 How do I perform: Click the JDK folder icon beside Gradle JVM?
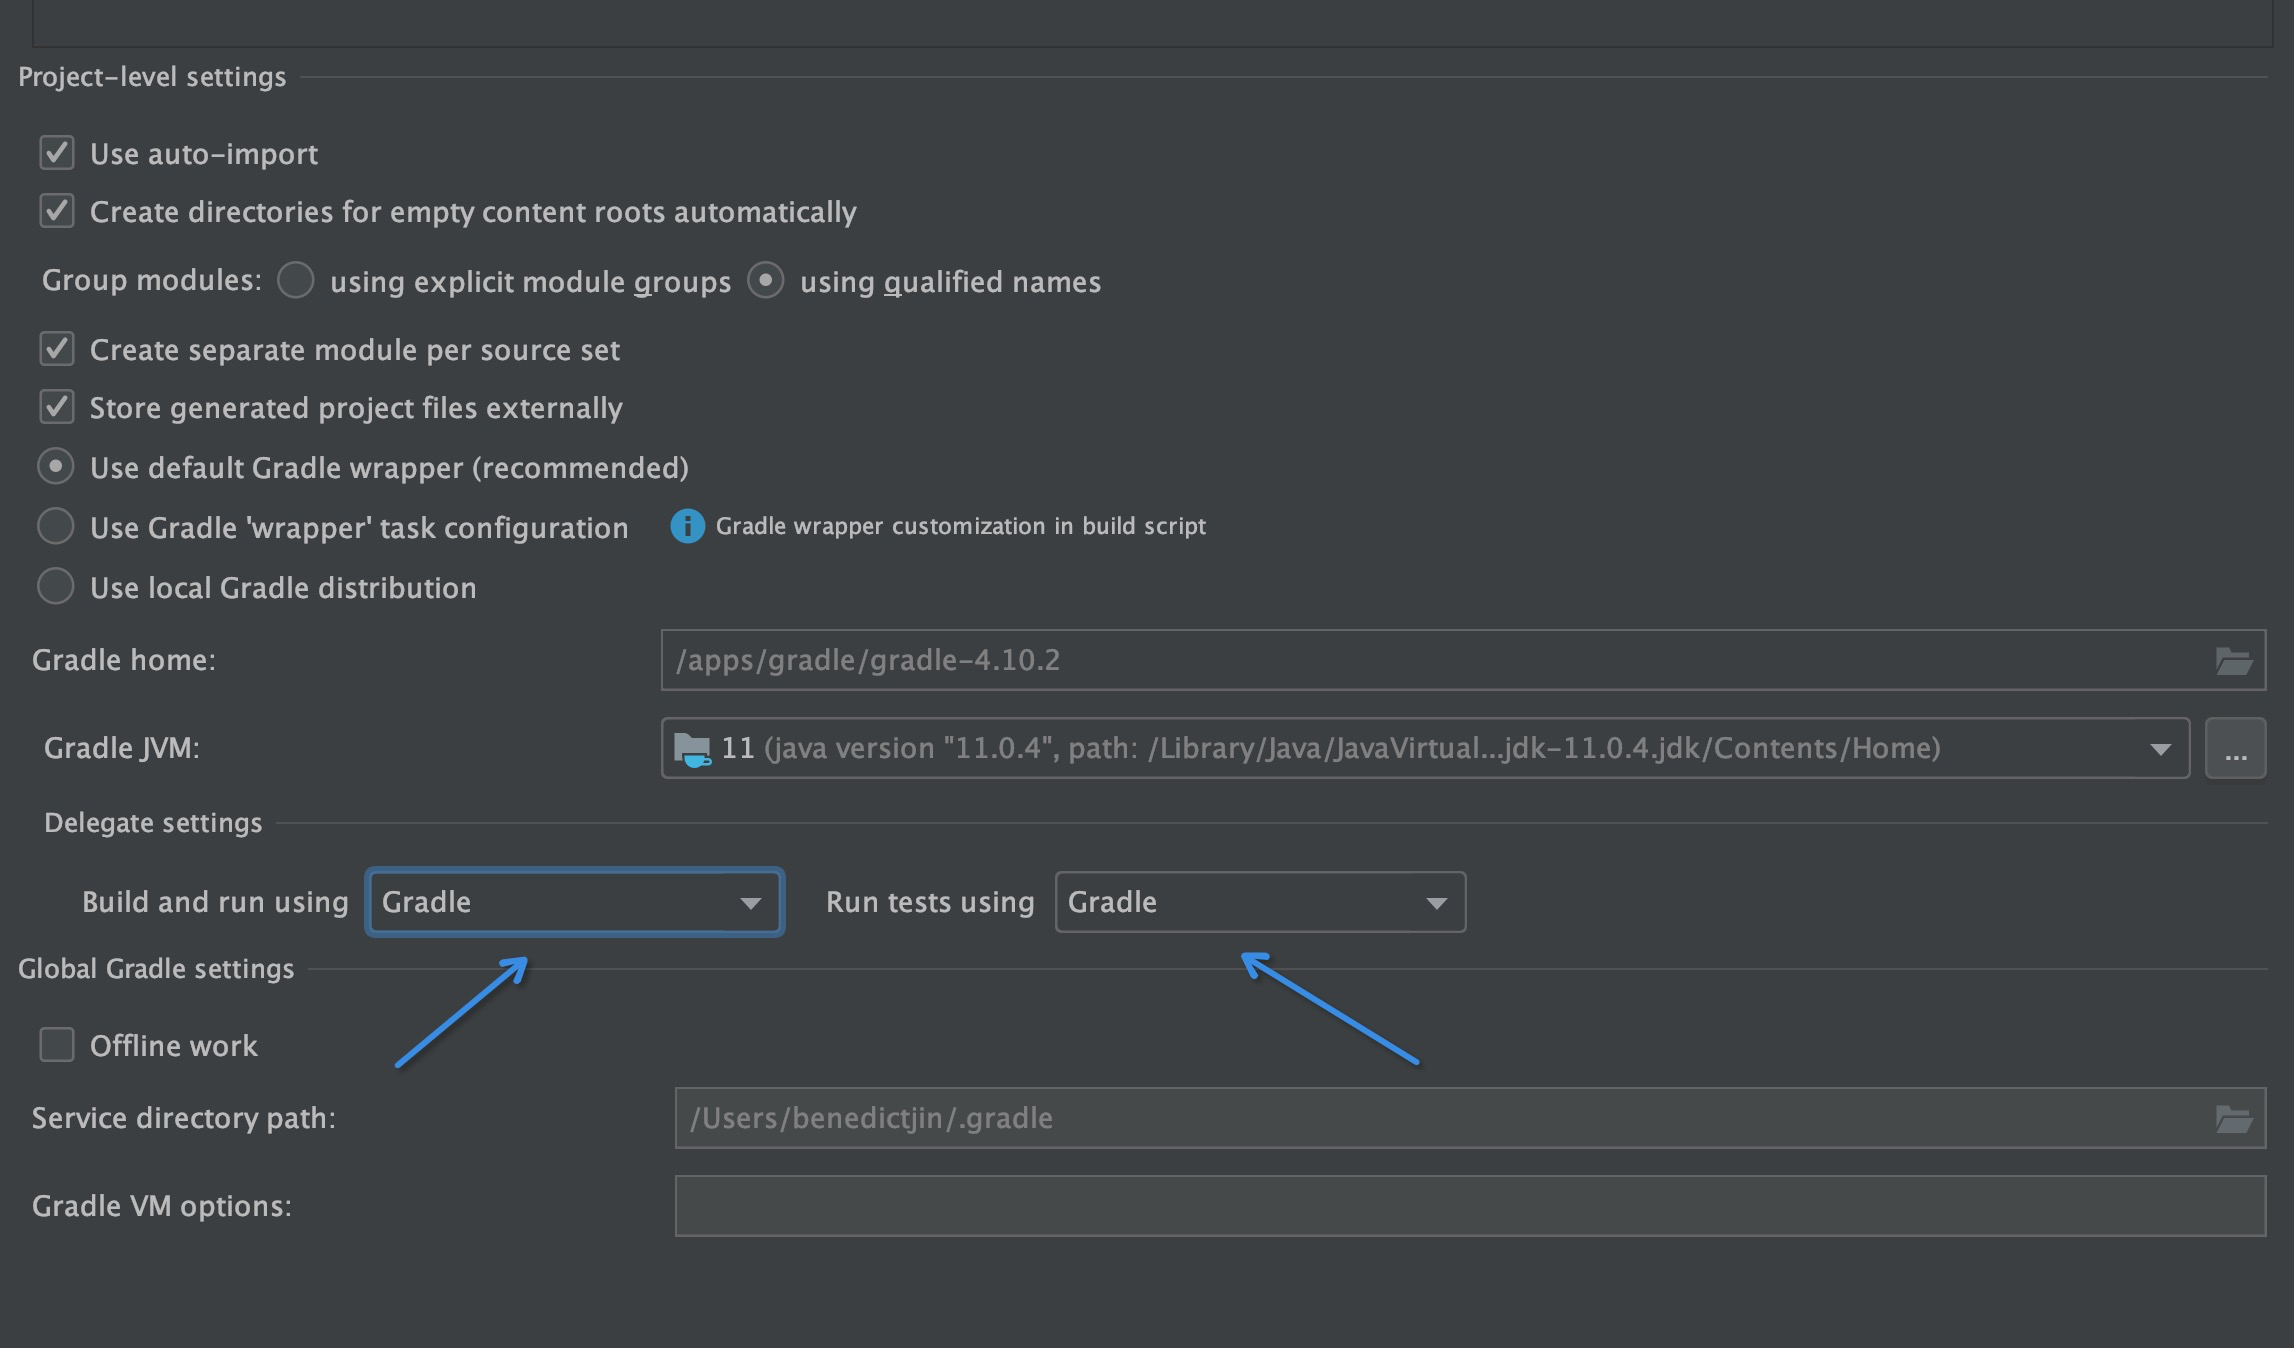click(692, 747)
